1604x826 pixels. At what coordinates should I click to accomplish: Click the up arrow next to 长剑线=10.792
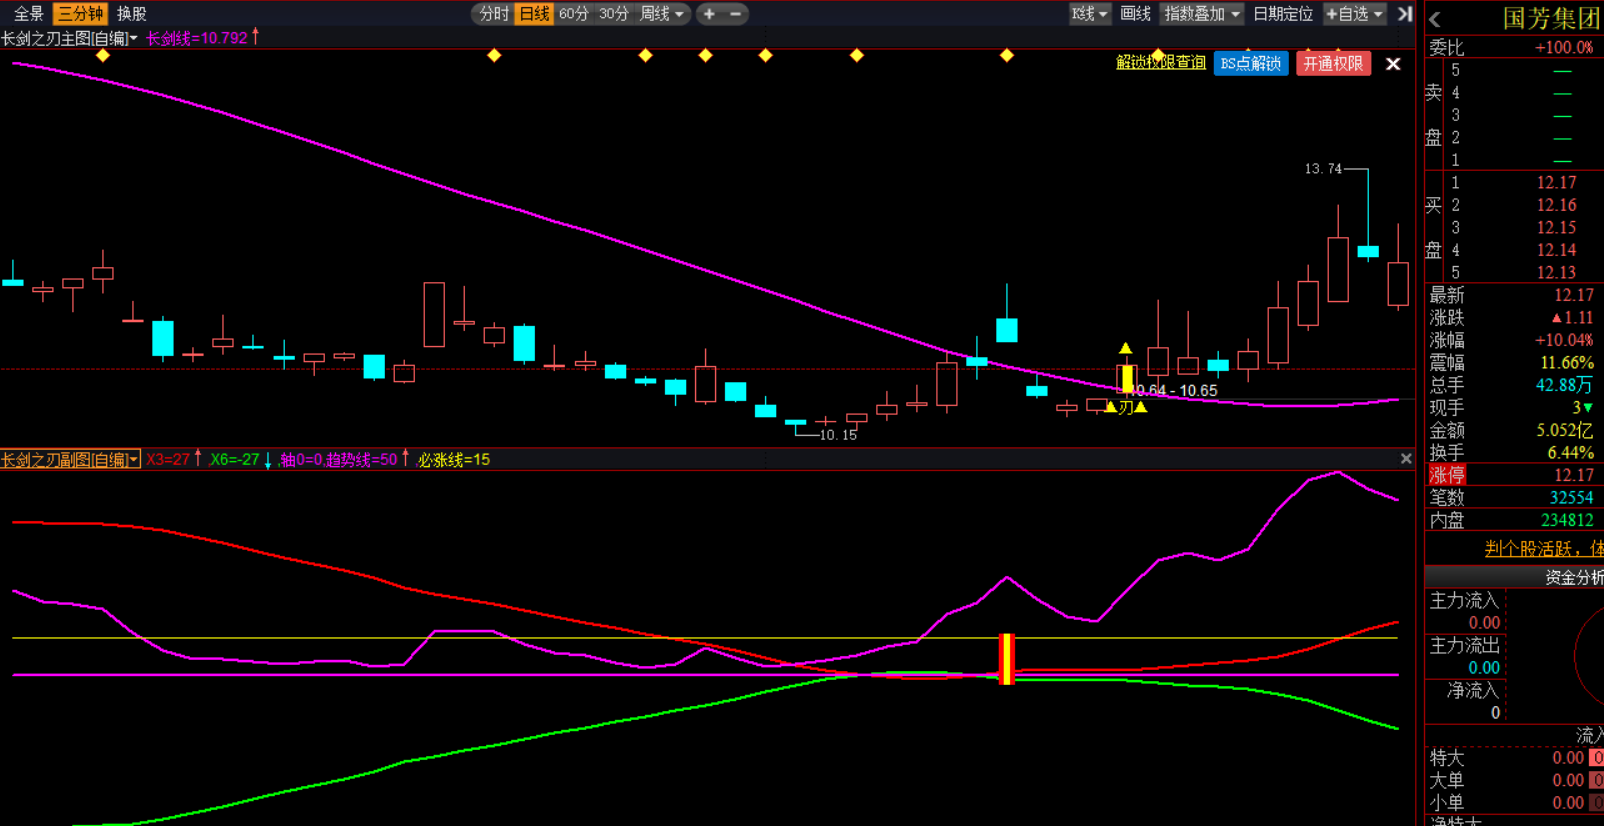(x=256, y=37)
